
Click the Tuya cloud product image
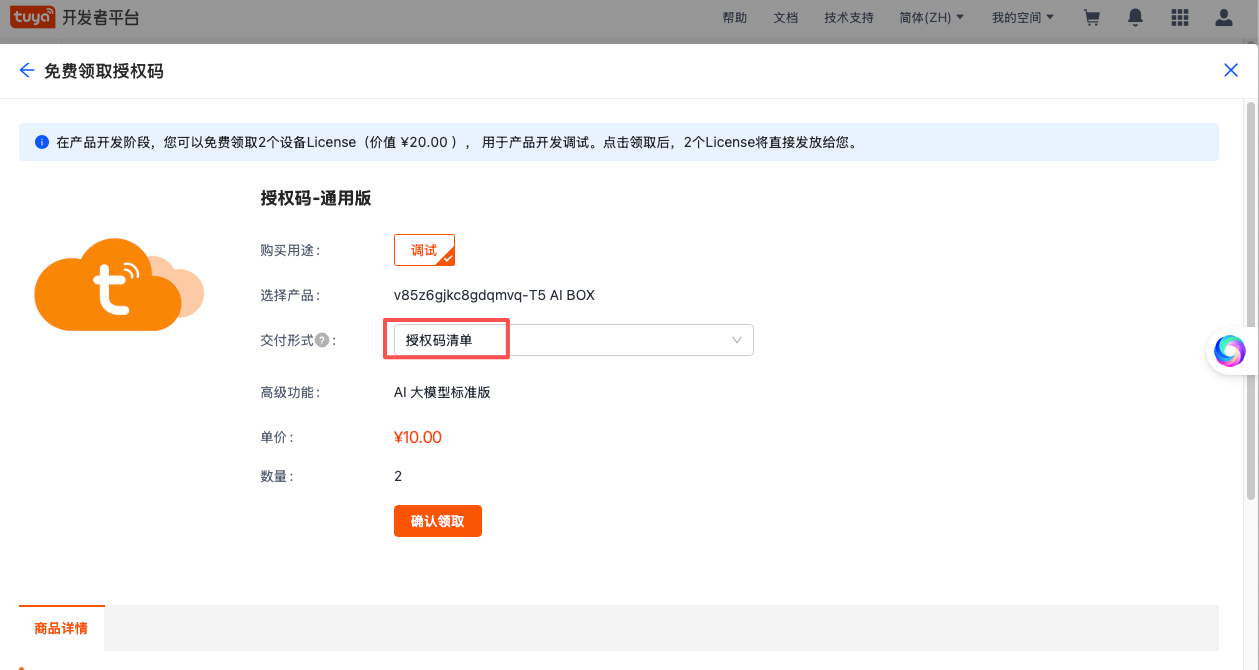[x=118, y=285]
